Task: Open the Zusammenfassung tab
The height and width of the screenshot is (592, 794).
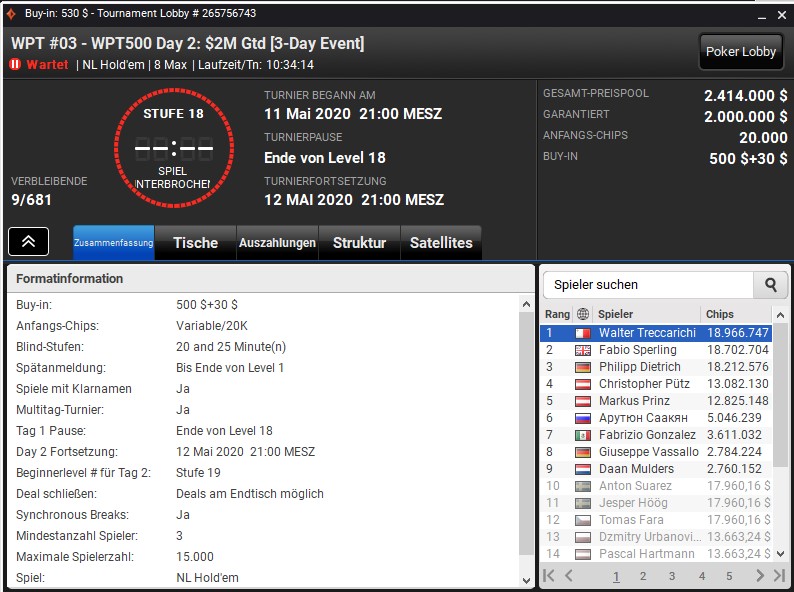Action: click(113, 243)
